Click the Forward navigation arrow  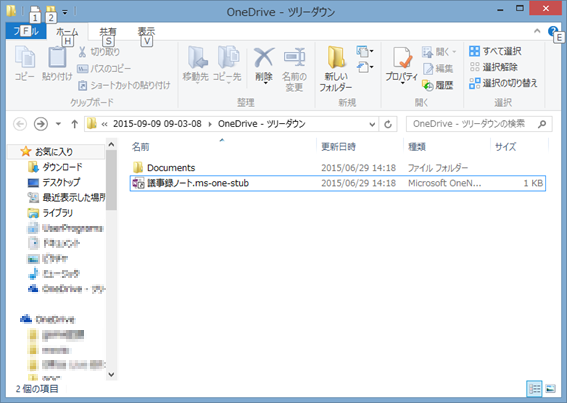[41, 124]
